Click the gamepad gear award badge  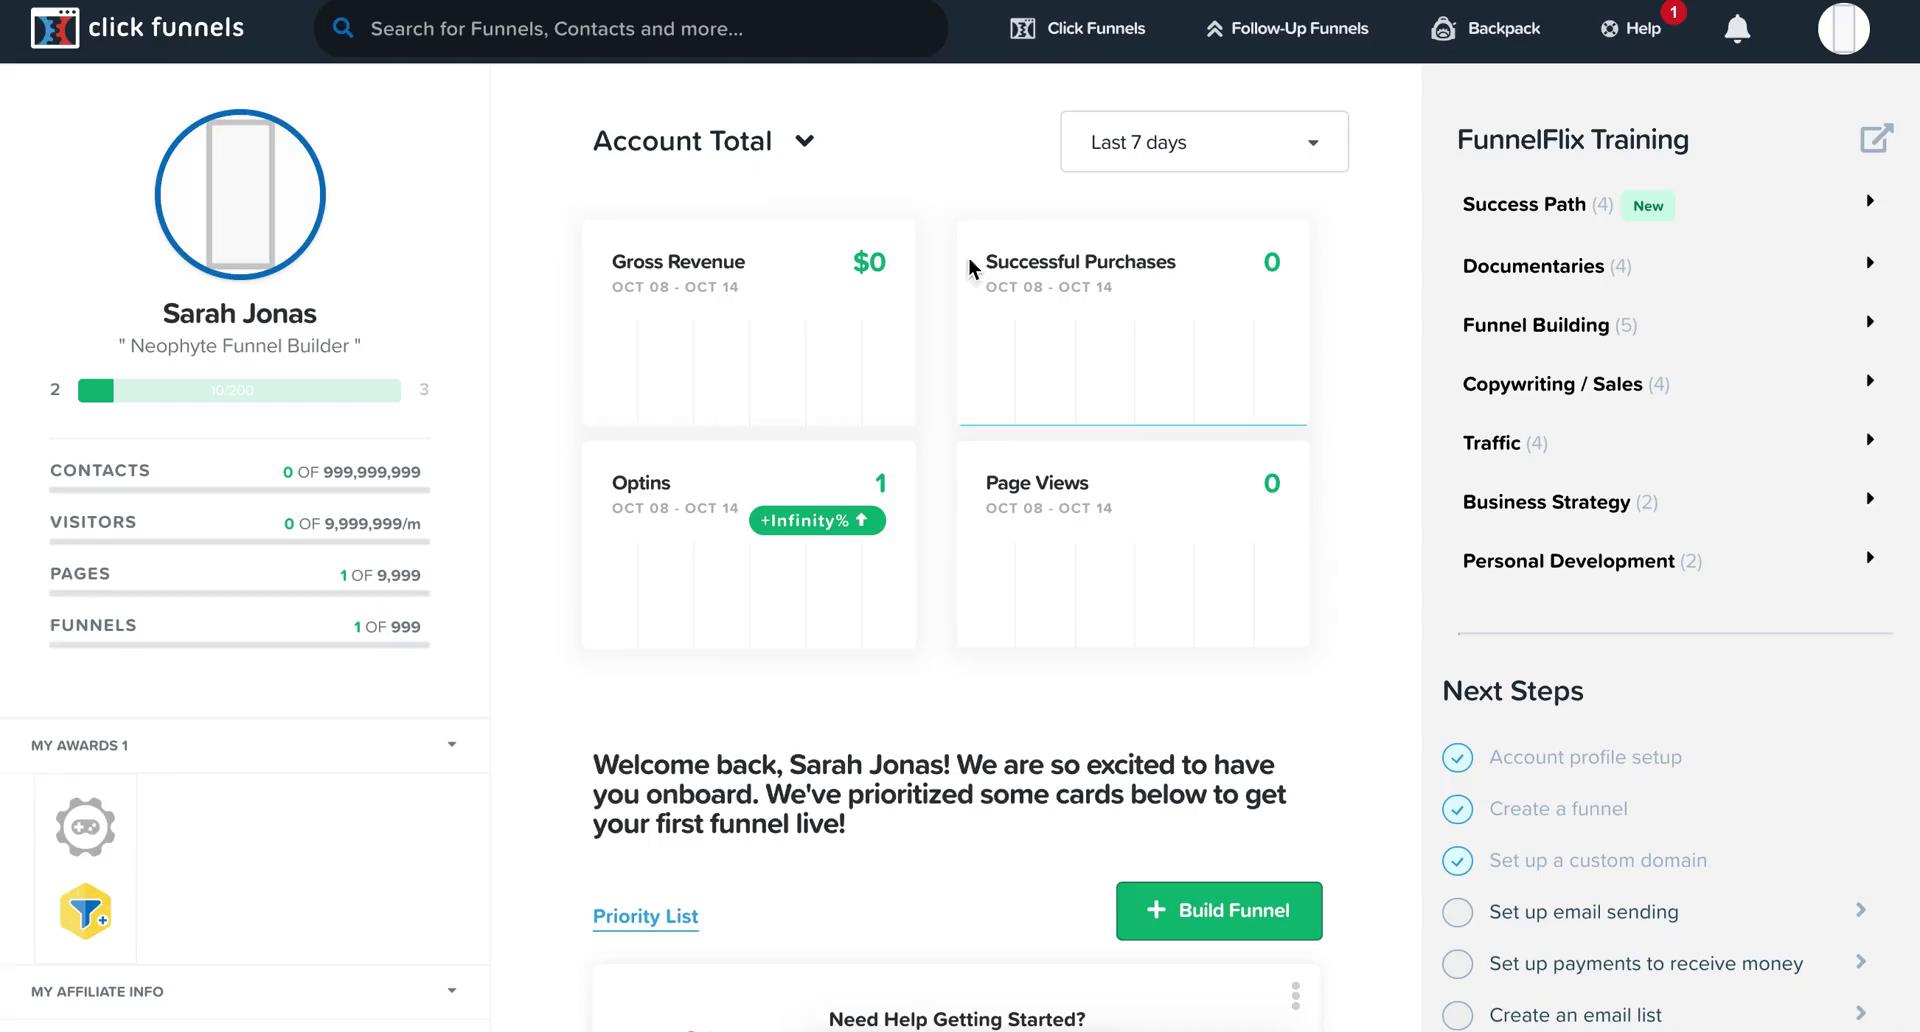coord(85,826)
